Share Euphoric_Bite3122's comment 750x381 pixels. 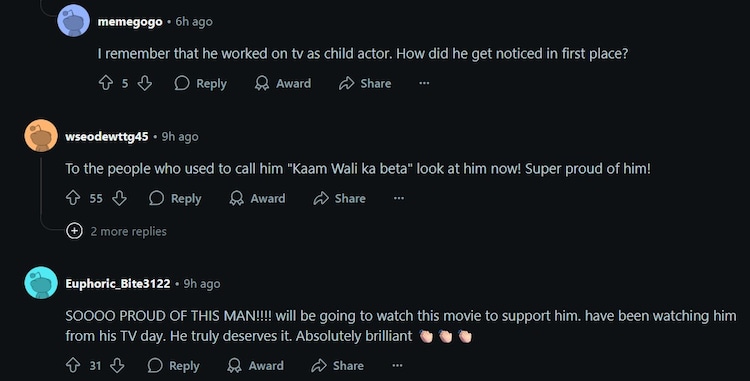[338, 366]
